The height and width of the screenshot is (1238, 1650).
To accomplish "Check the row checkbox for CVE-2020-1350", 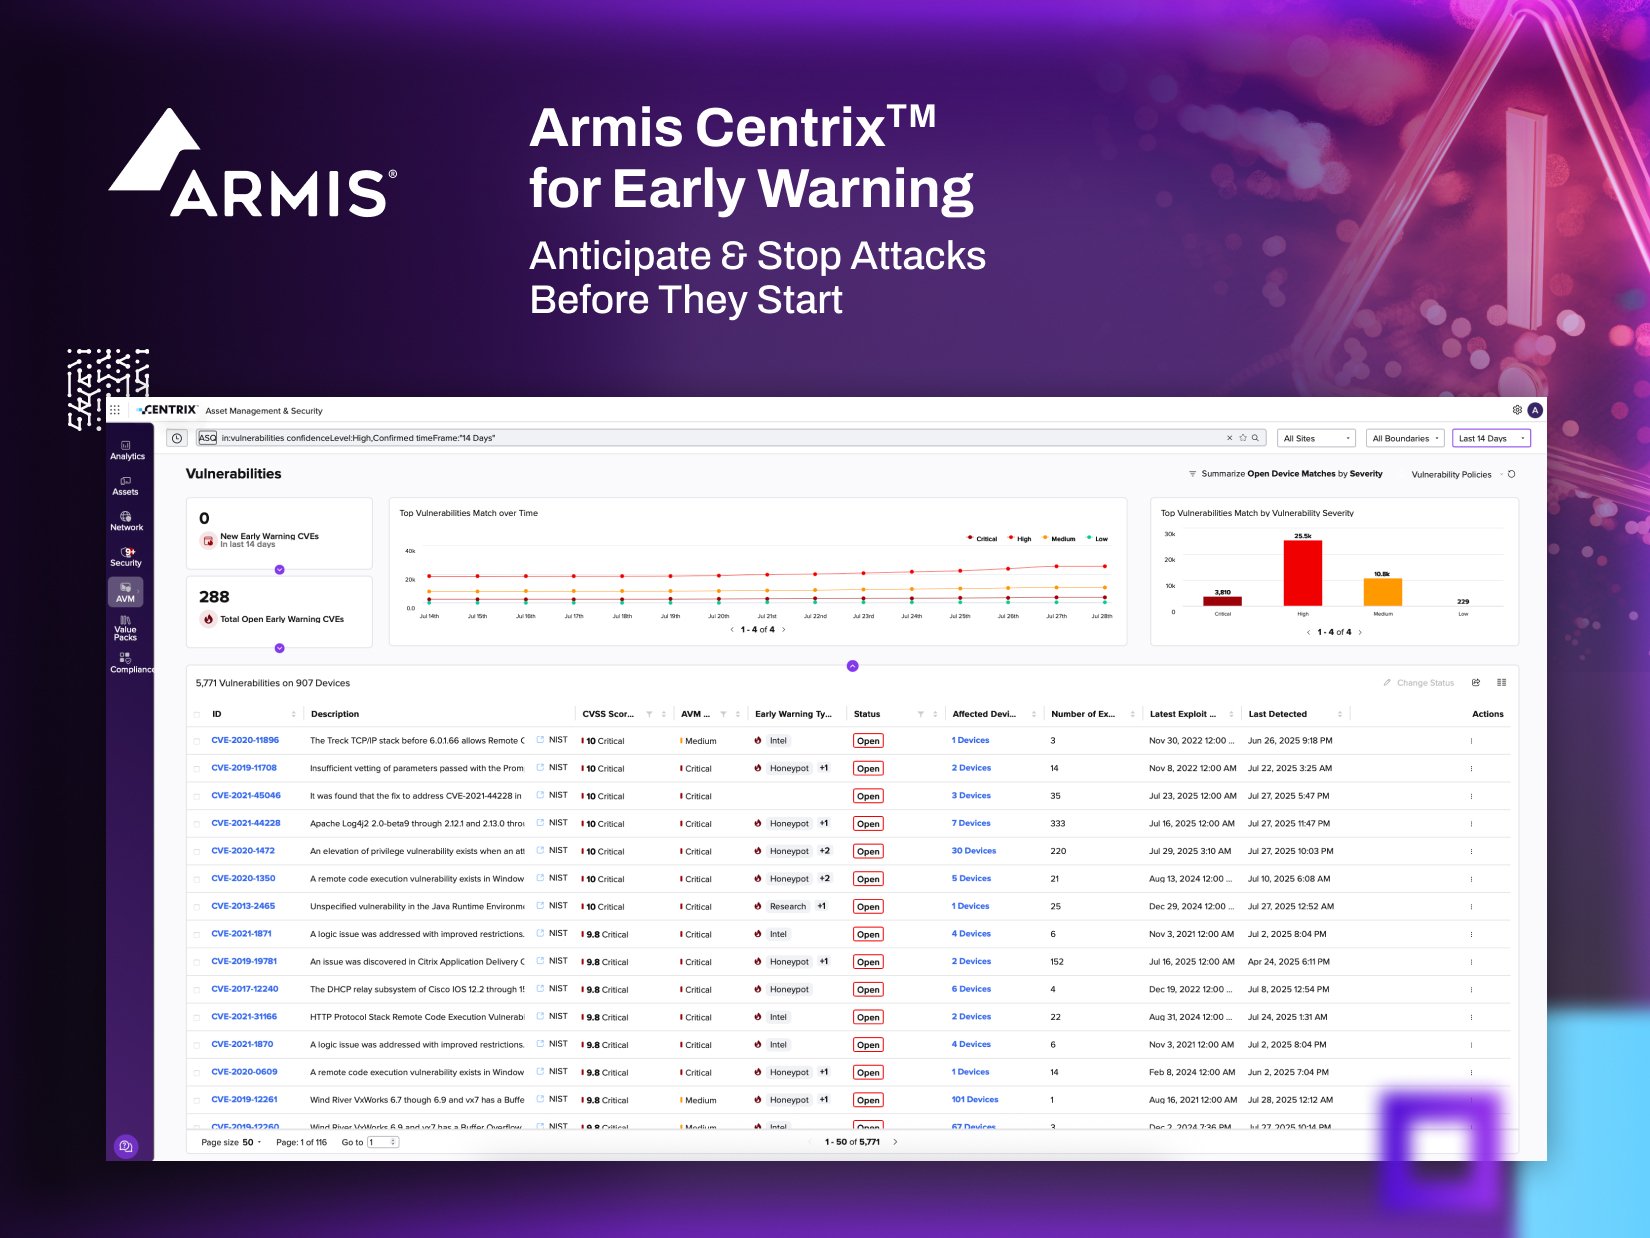I will [197, 879].
